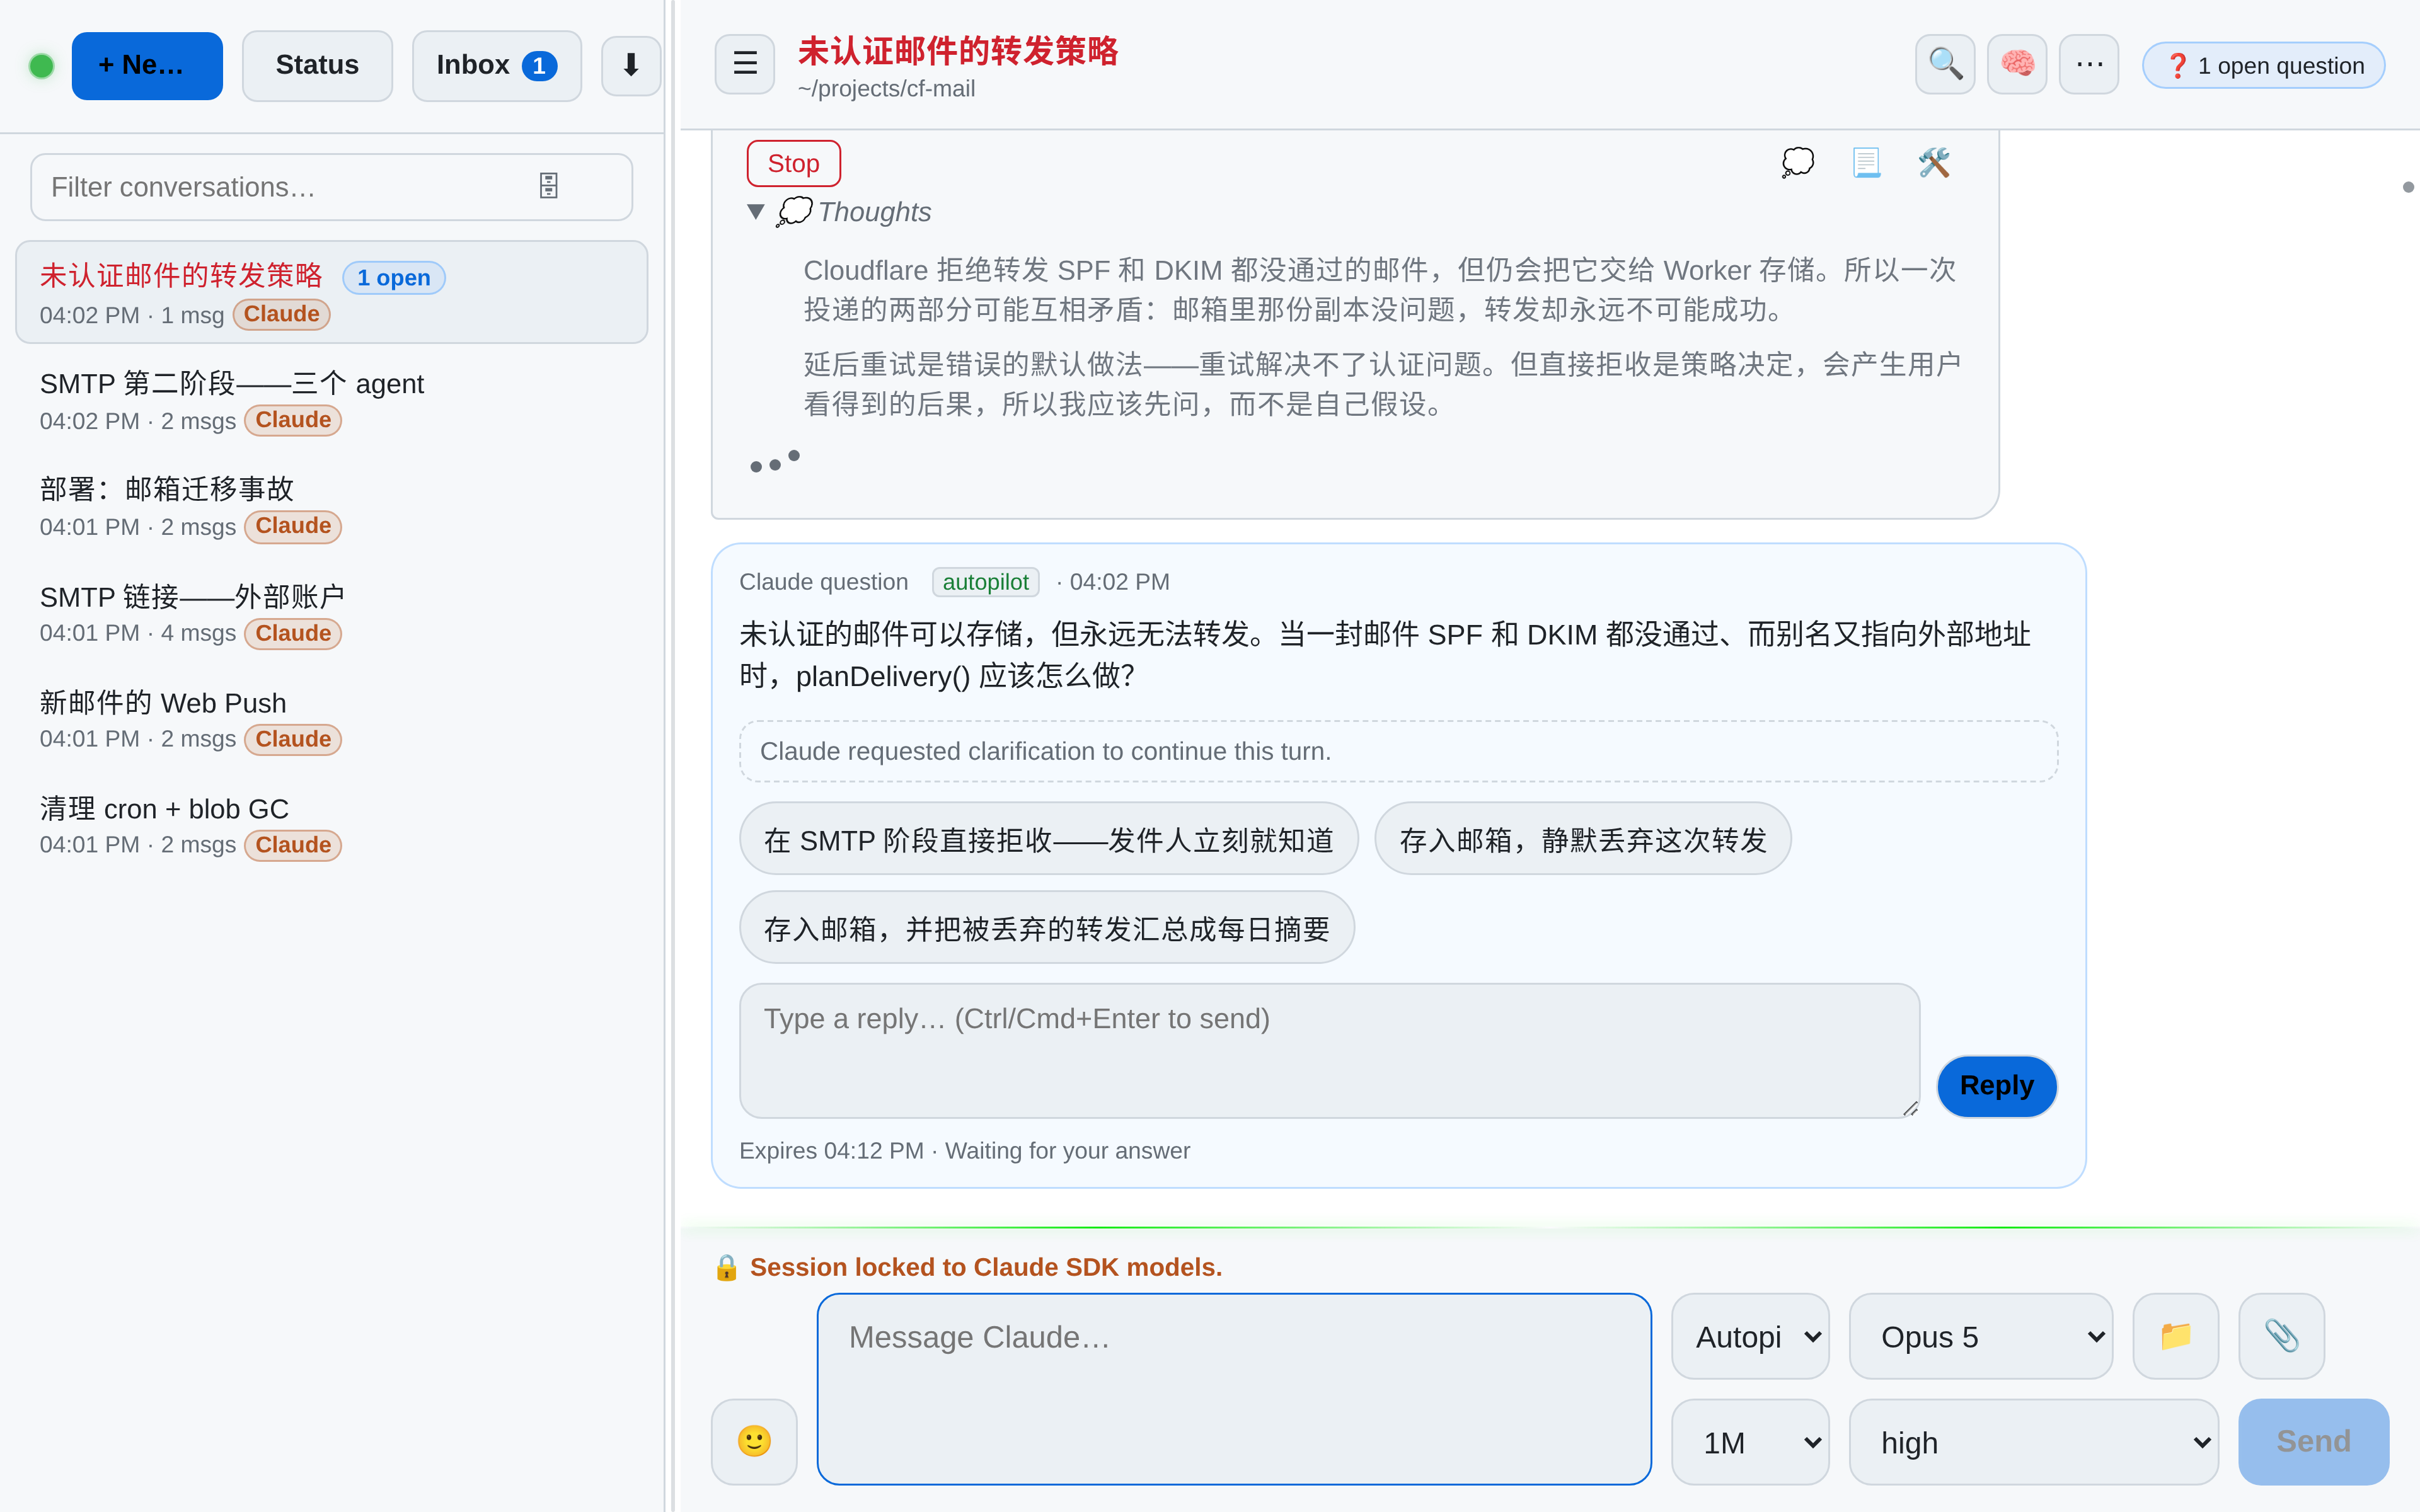Click the red Stop button
Image resolution: width=2420 pixels, height=1512 pixels.
(x=793, y=163)
